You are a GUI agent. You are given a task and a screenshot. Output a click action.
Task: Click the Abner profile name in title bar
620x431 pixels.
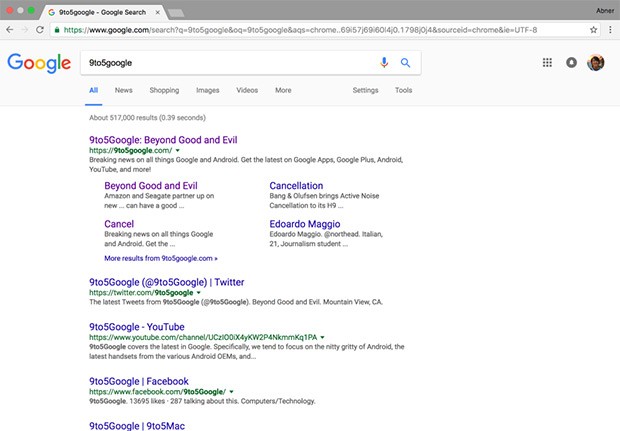tap(605, 11)
